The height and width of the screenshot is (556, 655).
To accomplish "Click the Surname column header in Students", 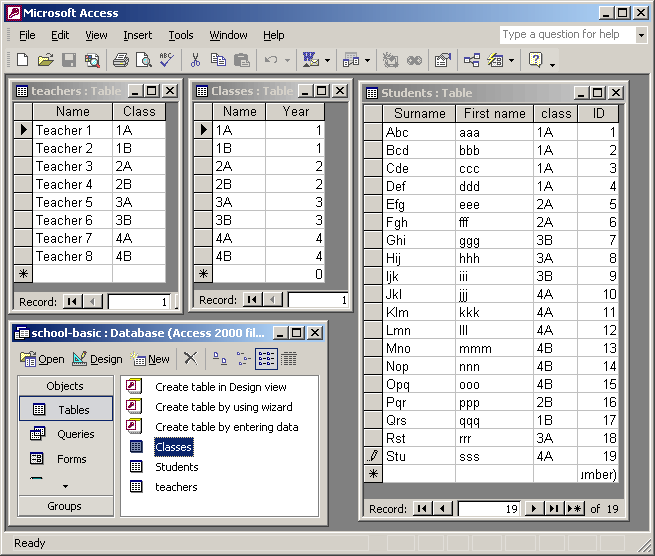I will click(419, 113).
